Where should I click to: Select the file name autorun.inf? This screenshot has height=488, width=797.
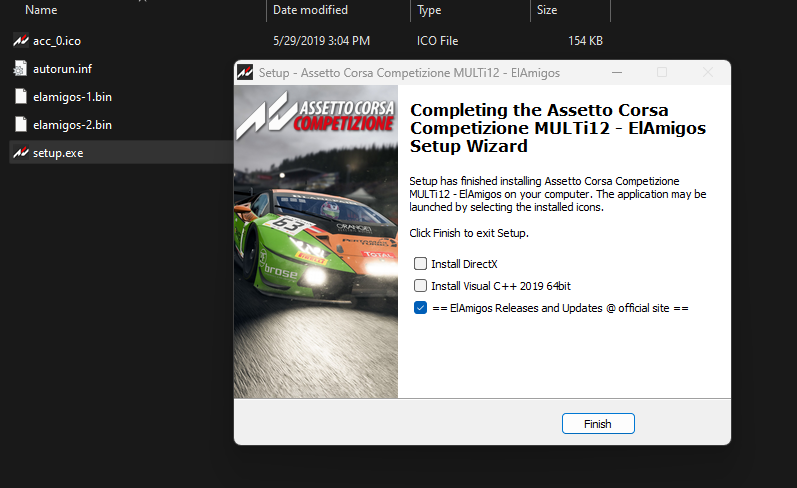click(63, 69)
